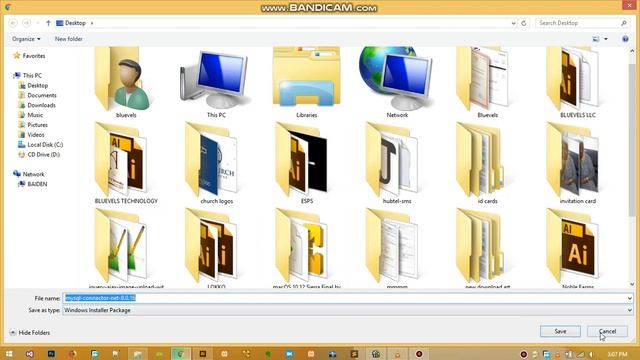Open the Save as type dropdown

click(x=347, y=310)
